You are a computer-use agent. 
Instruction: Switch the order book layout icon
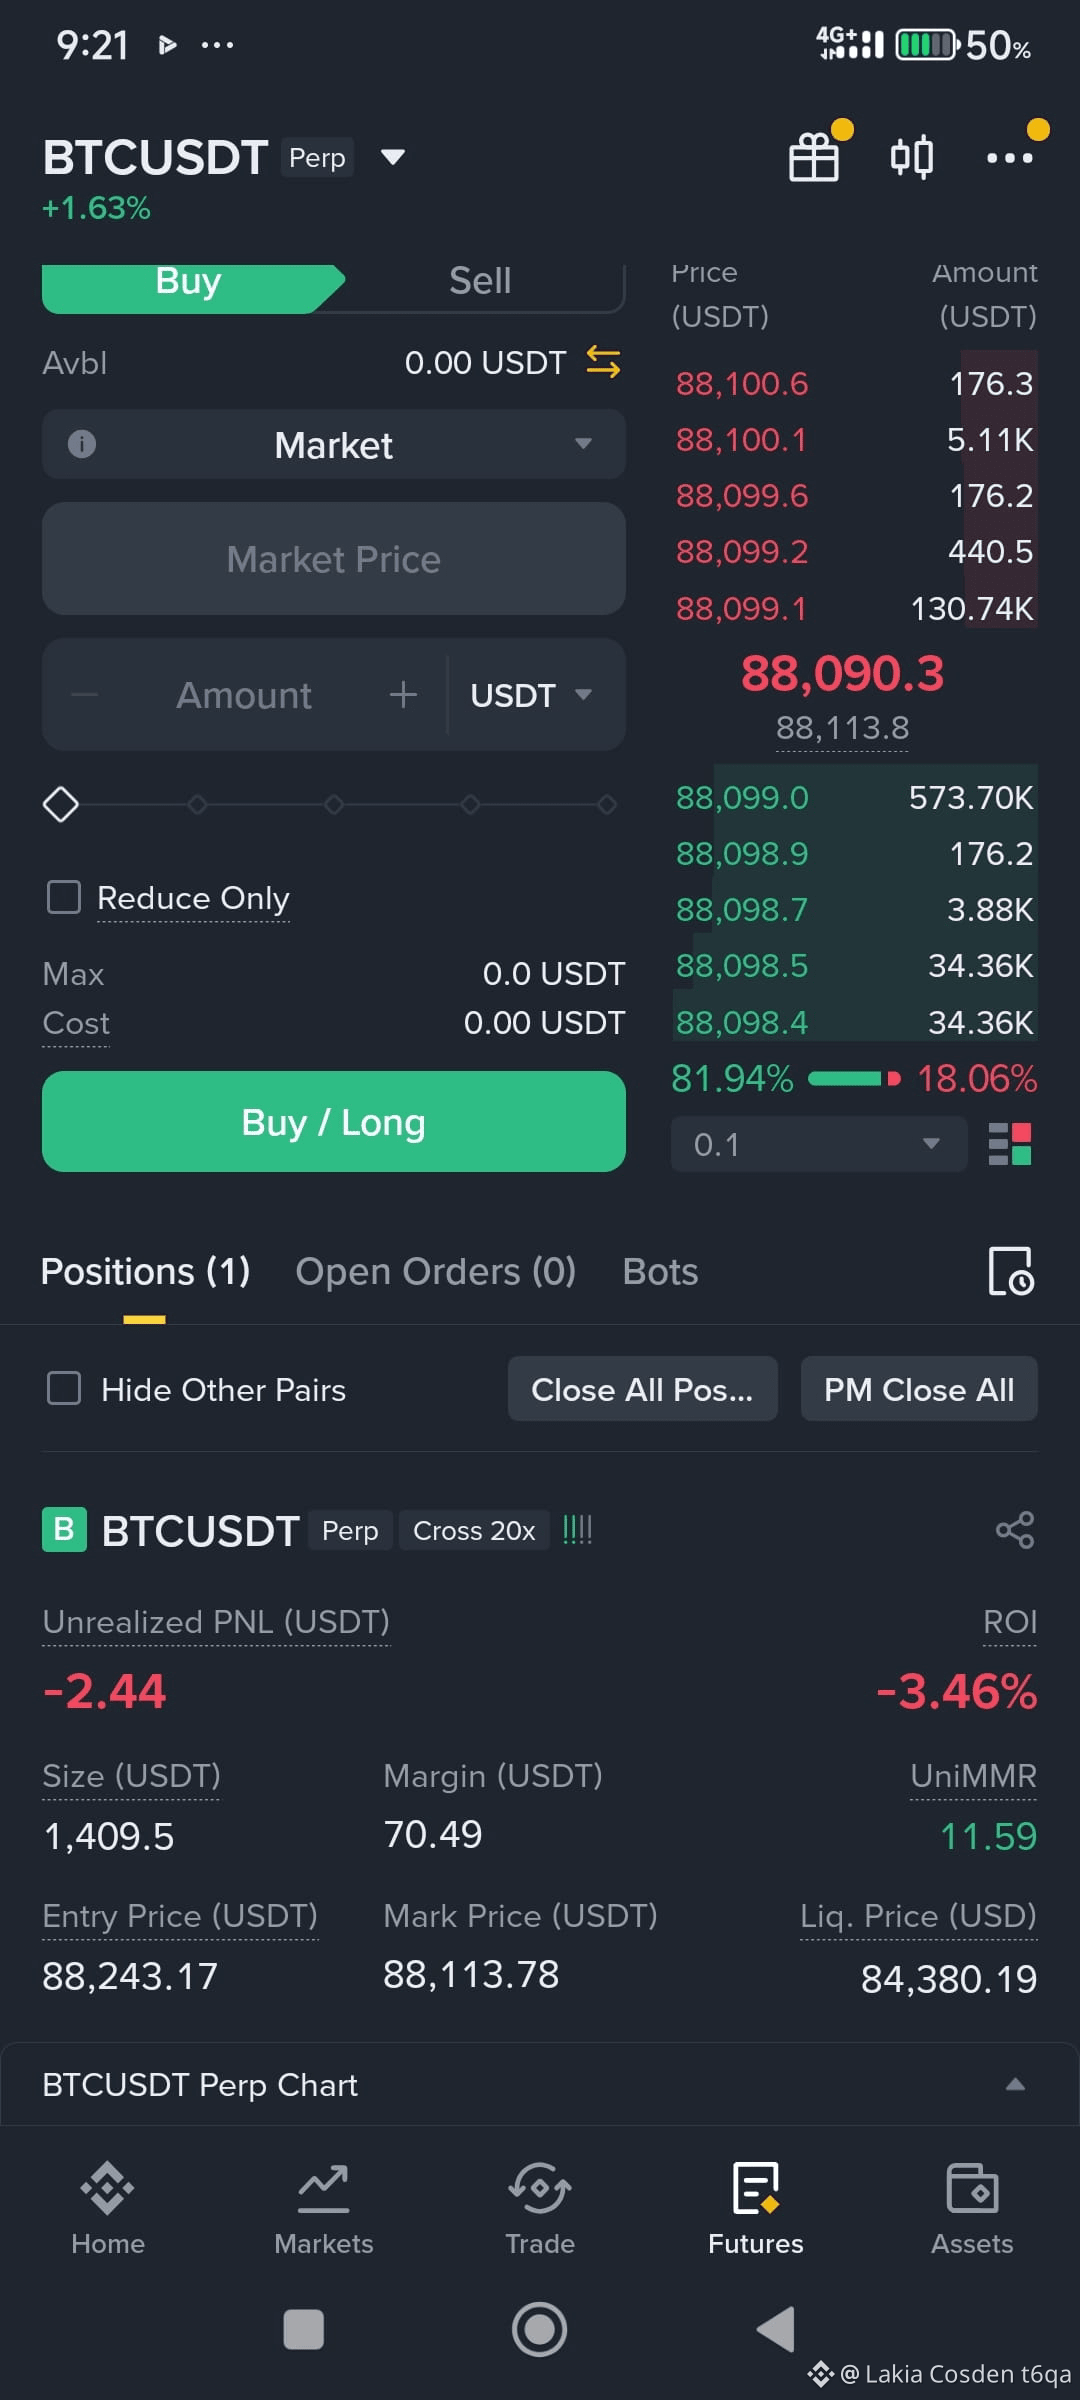[x=1010, y=1144]
